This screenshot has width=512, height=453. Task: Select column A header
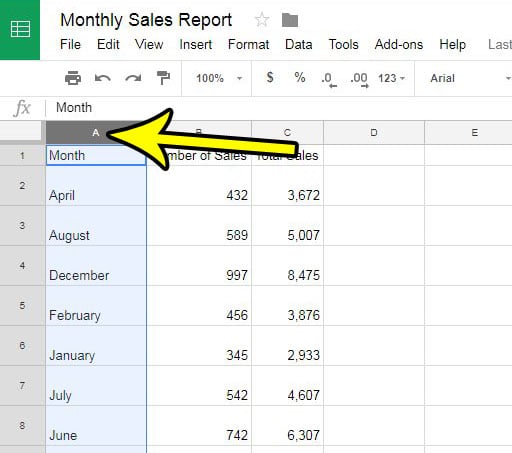pyautogui.click(x=96, y=133)
